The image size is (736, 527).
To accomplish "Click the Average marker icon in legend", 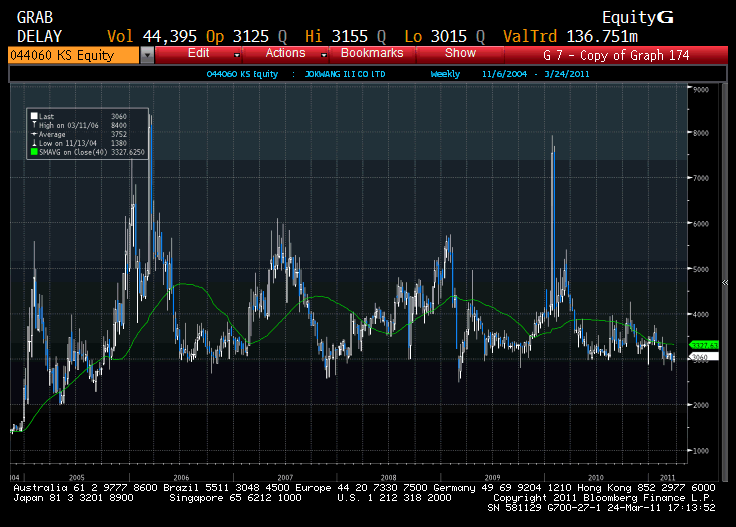I will tap(33, 133).
